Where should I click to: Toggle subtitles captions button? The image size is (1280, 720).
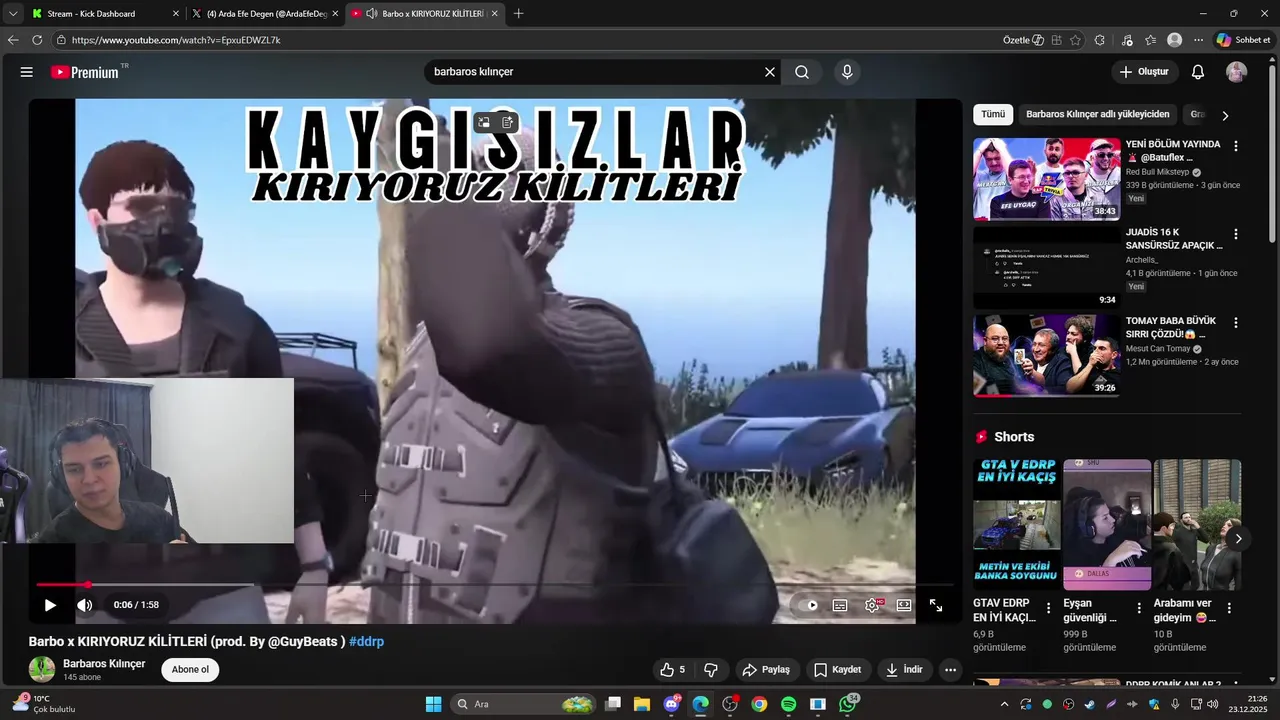(840, 605)
